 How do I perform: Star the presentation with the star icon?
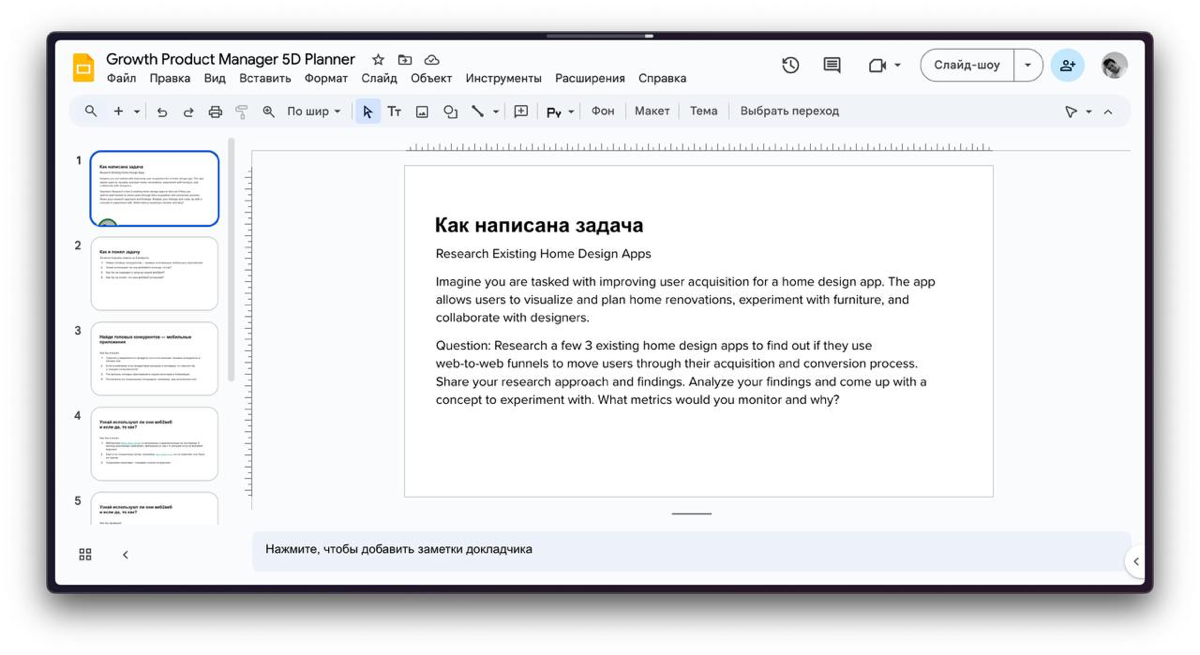[x=378, y=60]
